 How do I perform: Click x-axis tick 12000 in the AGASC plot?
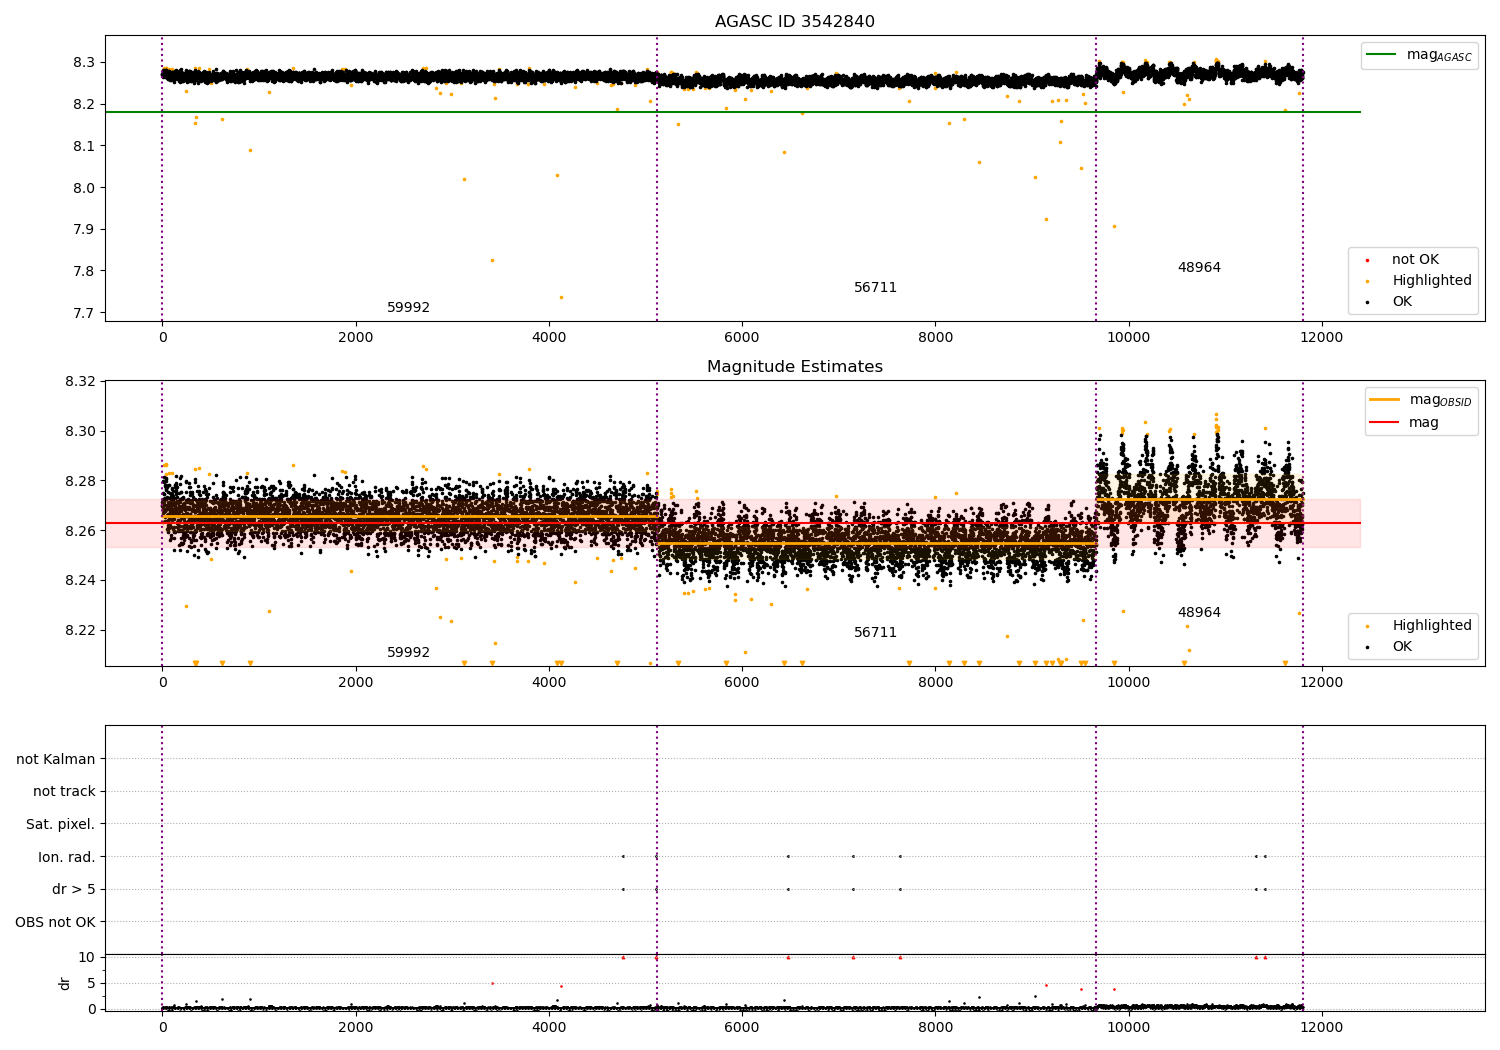(x=1322, y=338)
